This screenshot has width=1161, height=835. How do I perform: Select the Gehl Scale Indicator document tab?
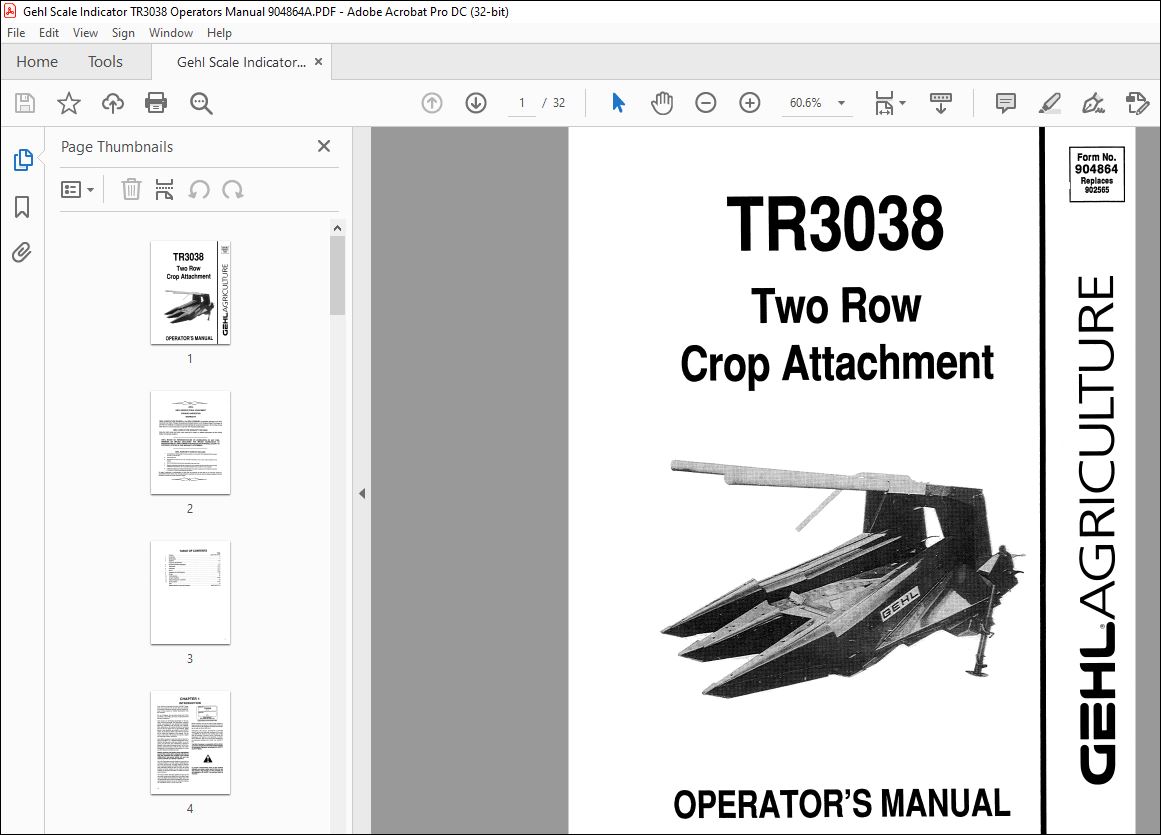pyautogui.click(x=241, y=62)
